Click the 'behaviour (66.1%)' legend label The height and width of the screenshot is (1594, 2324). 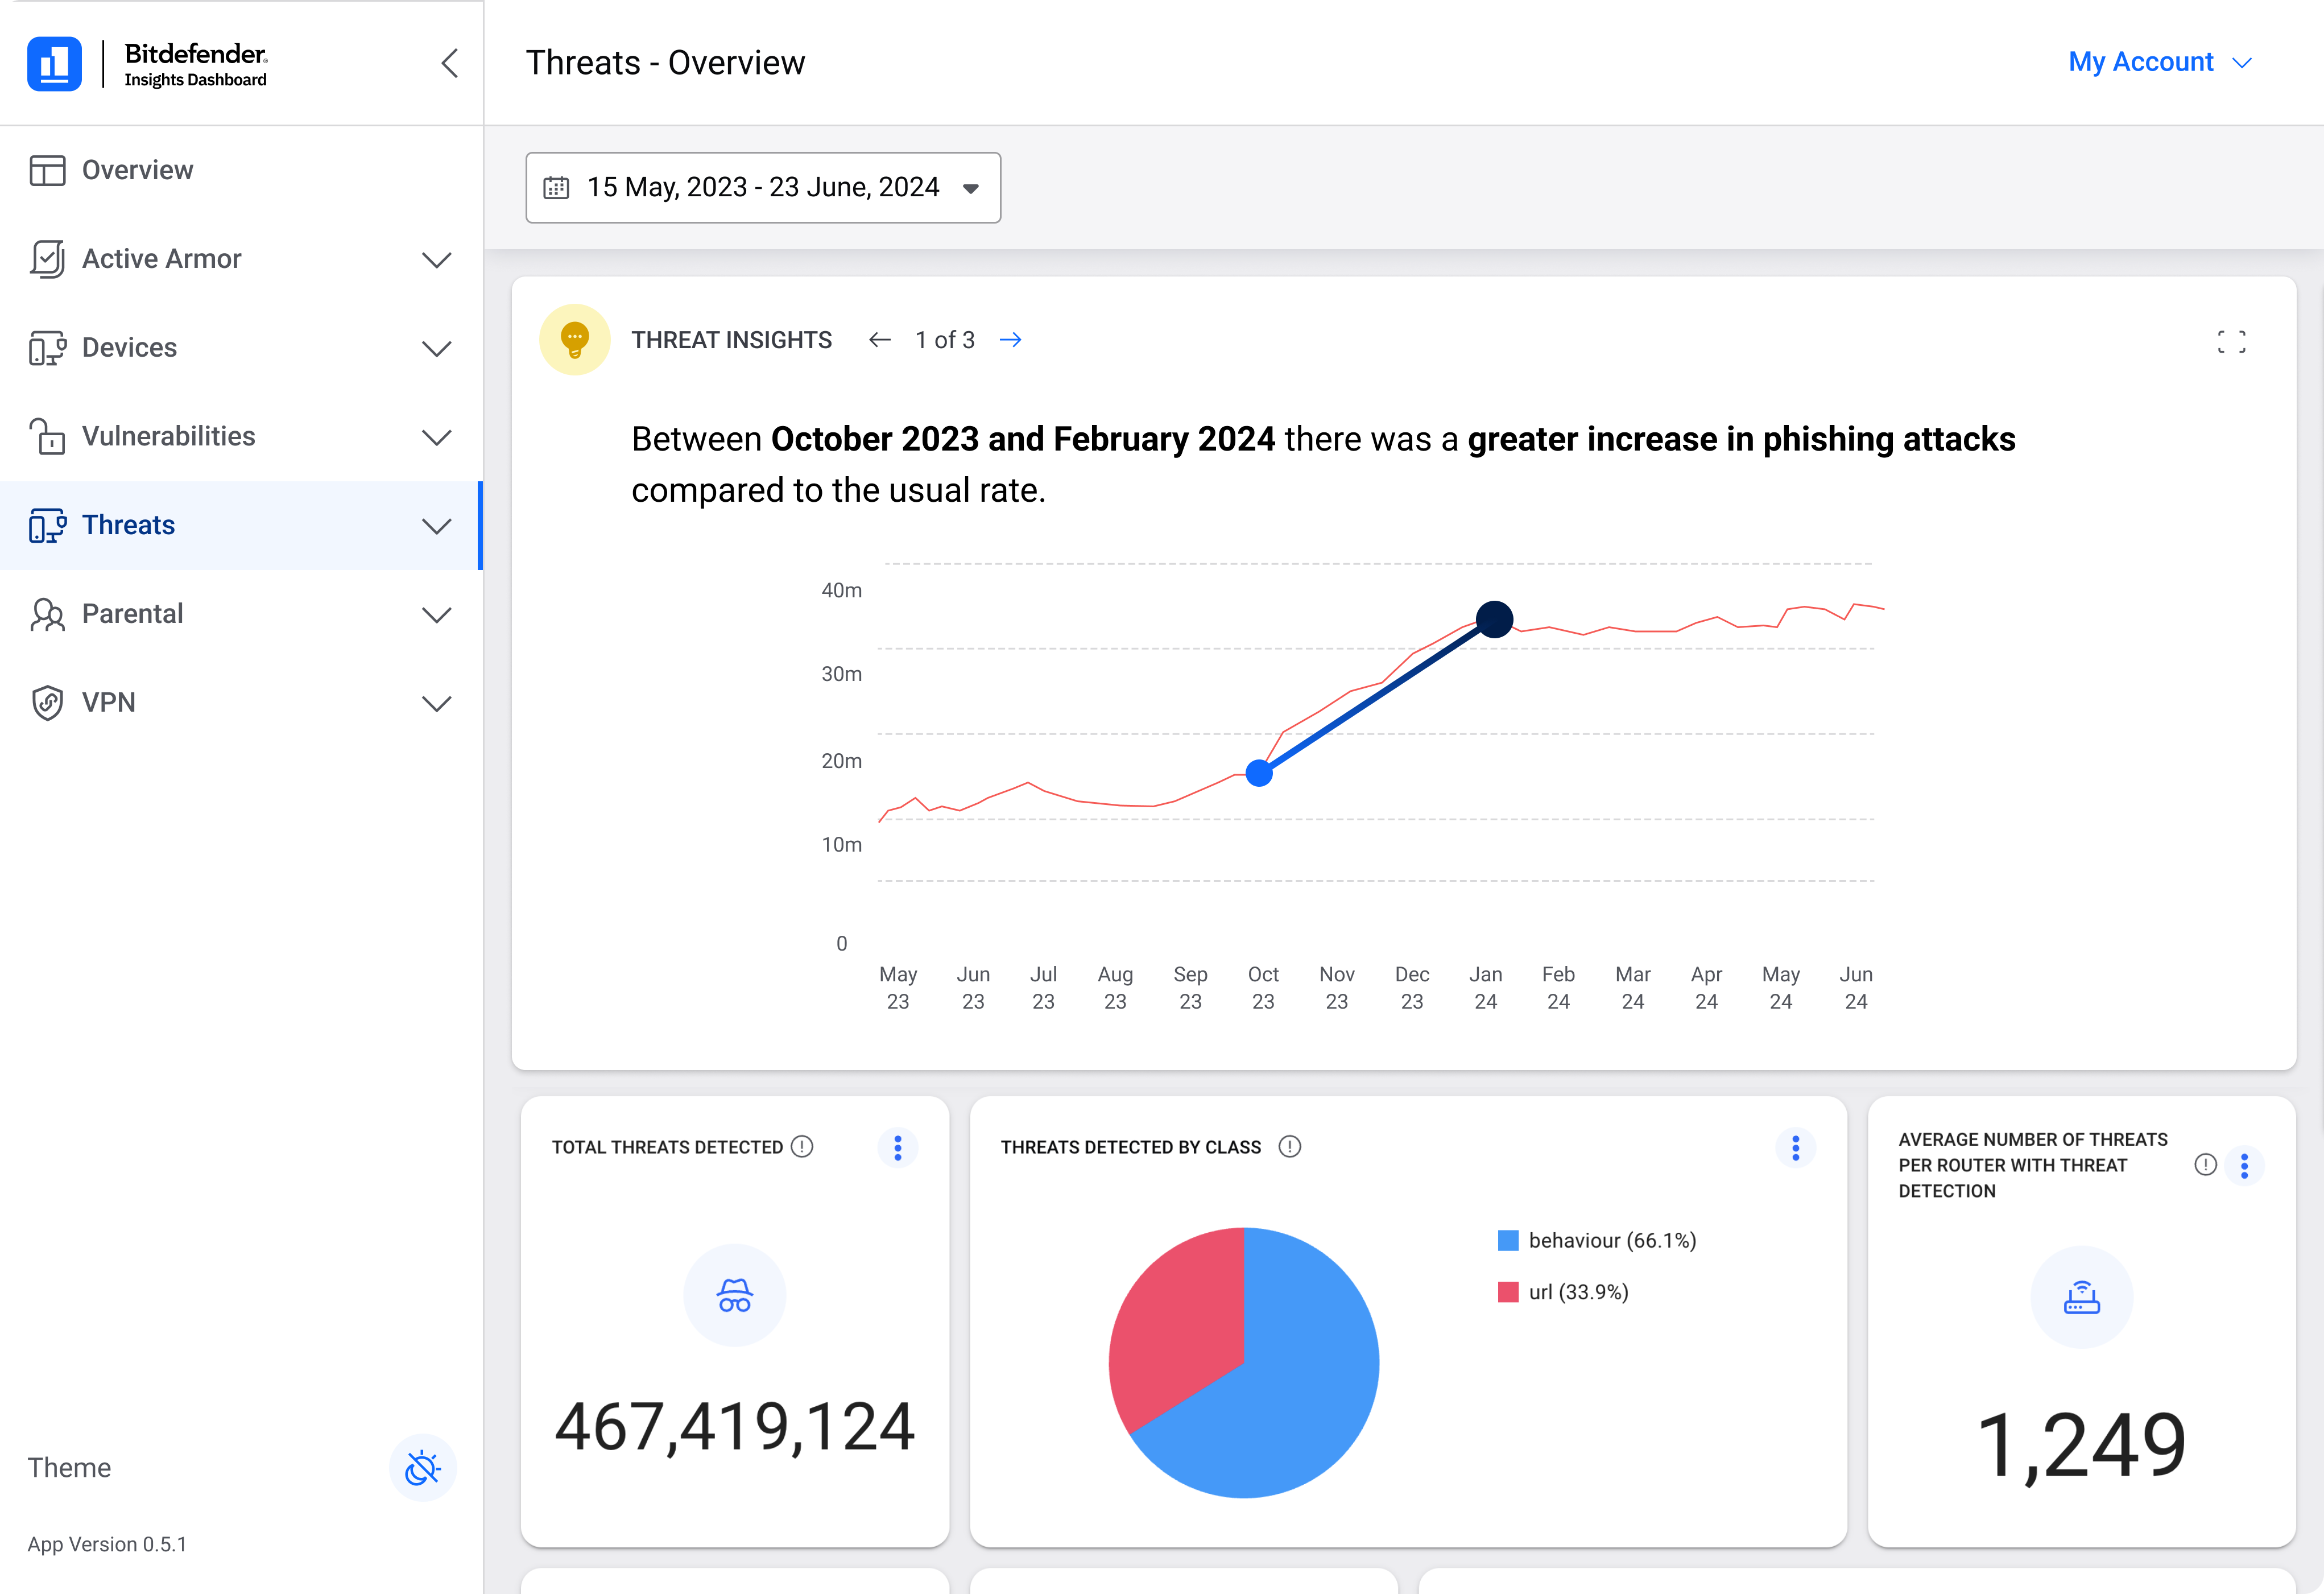click(1613, 1241)
